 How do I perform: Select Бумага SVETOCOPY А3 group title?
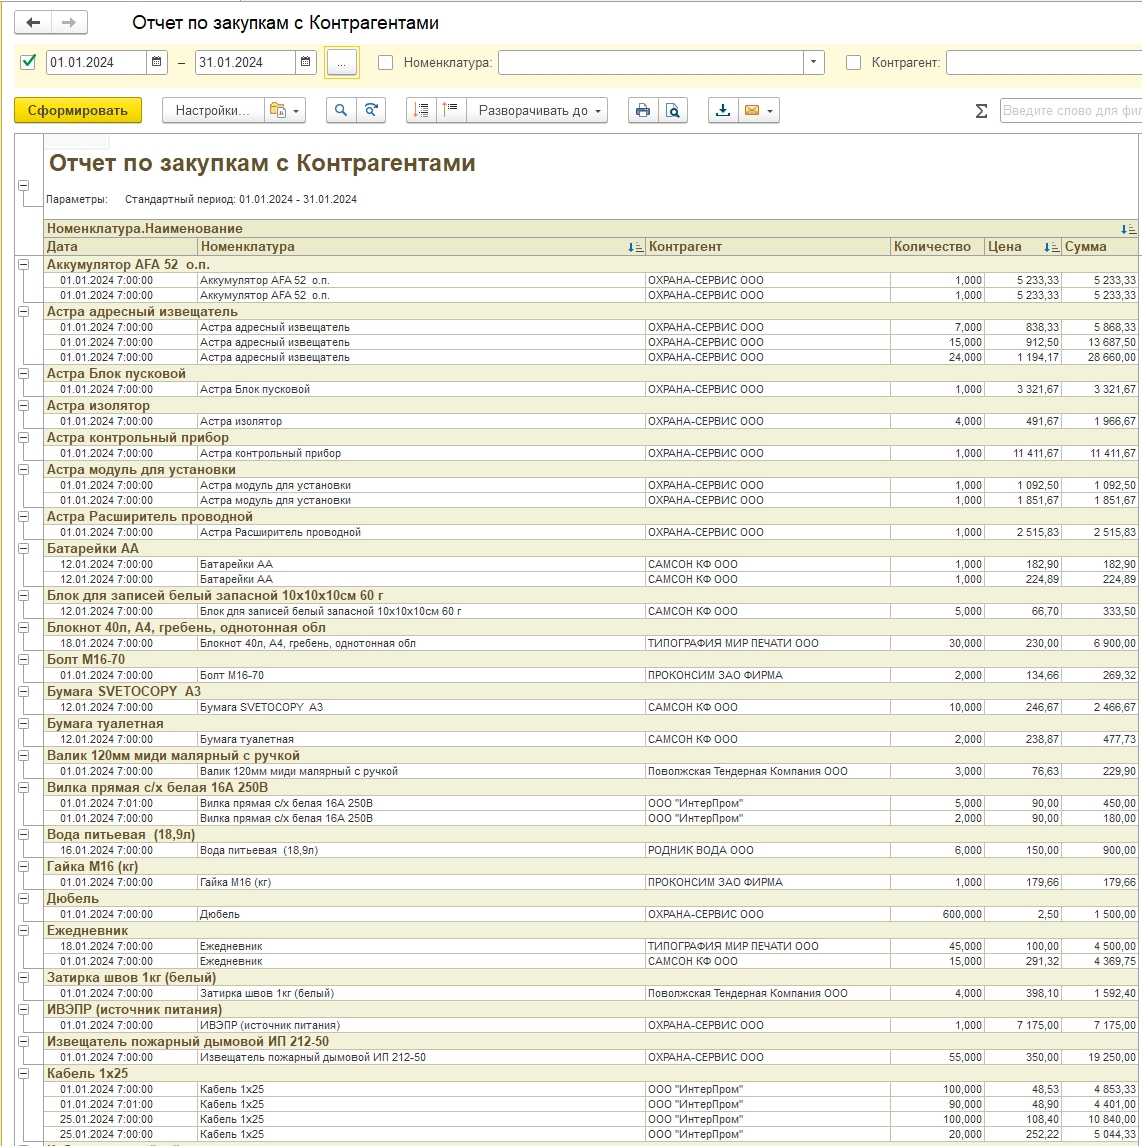tap(123, 691)
